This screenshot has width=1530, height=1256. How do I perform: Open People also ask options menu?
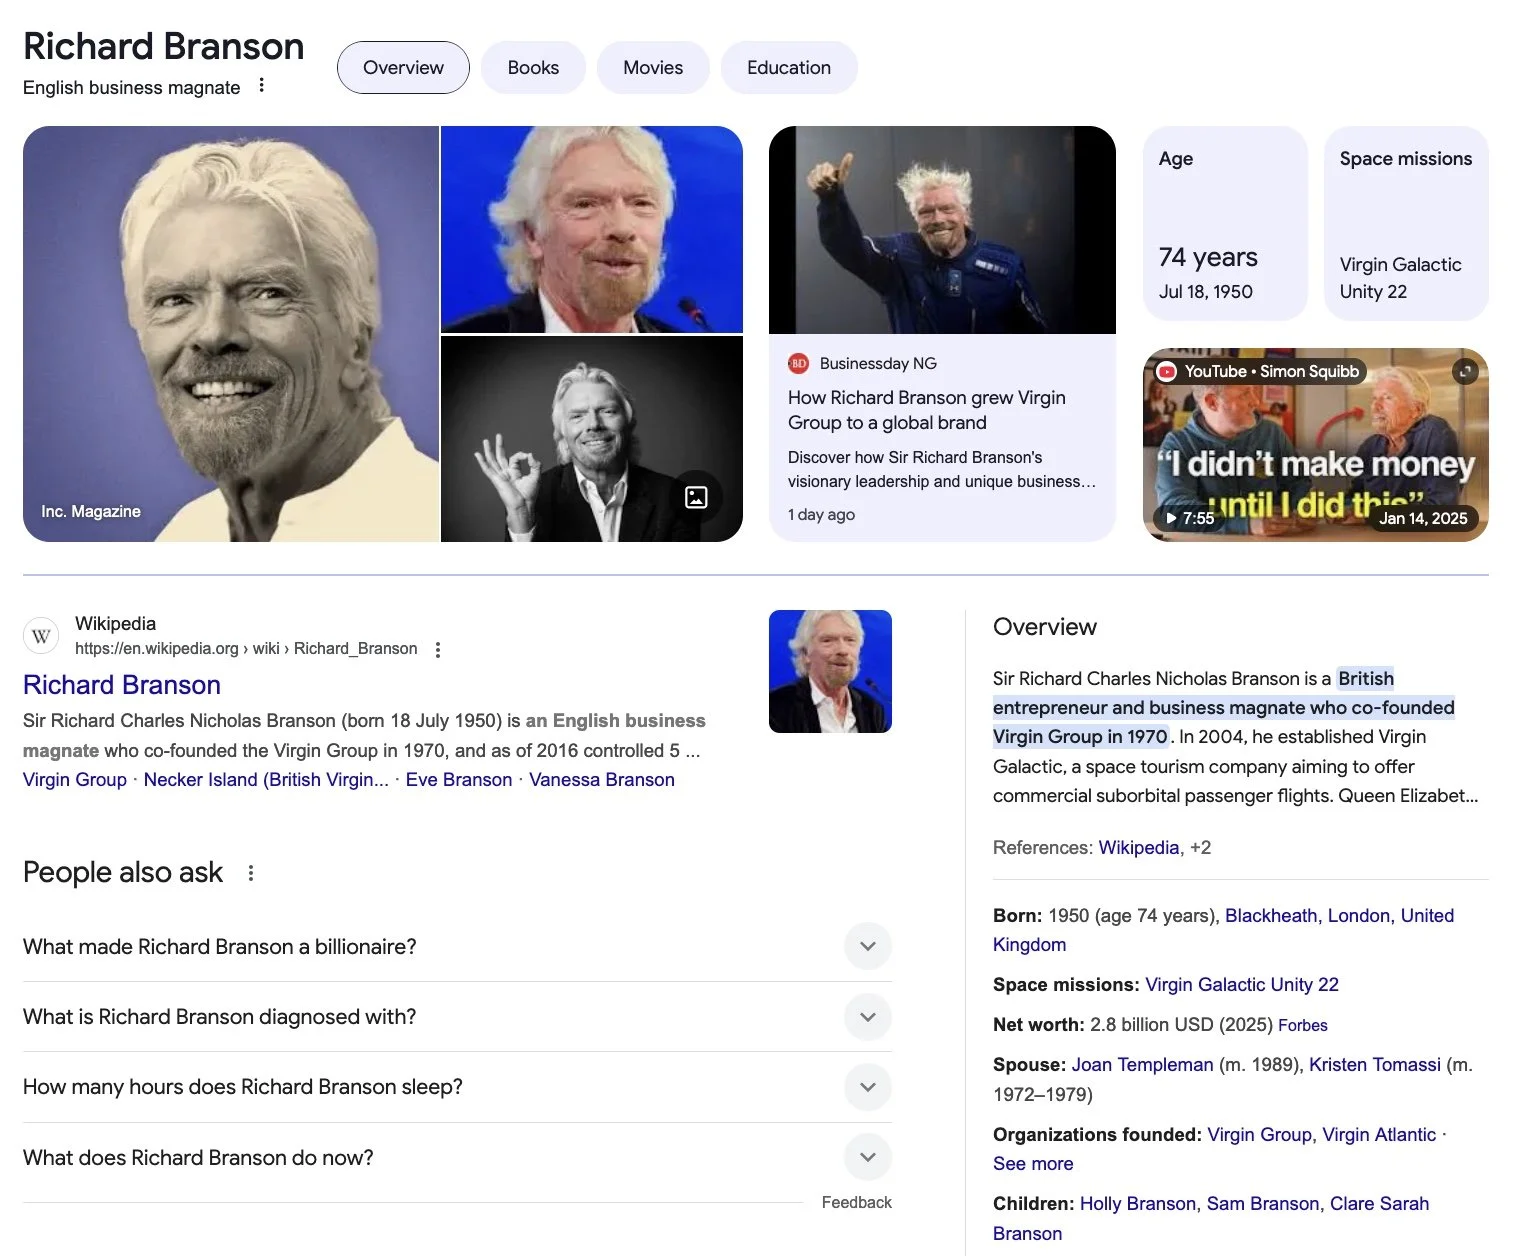251,873
